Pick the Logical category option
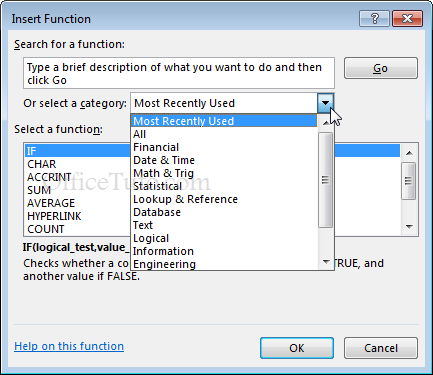 pos(151,238)
